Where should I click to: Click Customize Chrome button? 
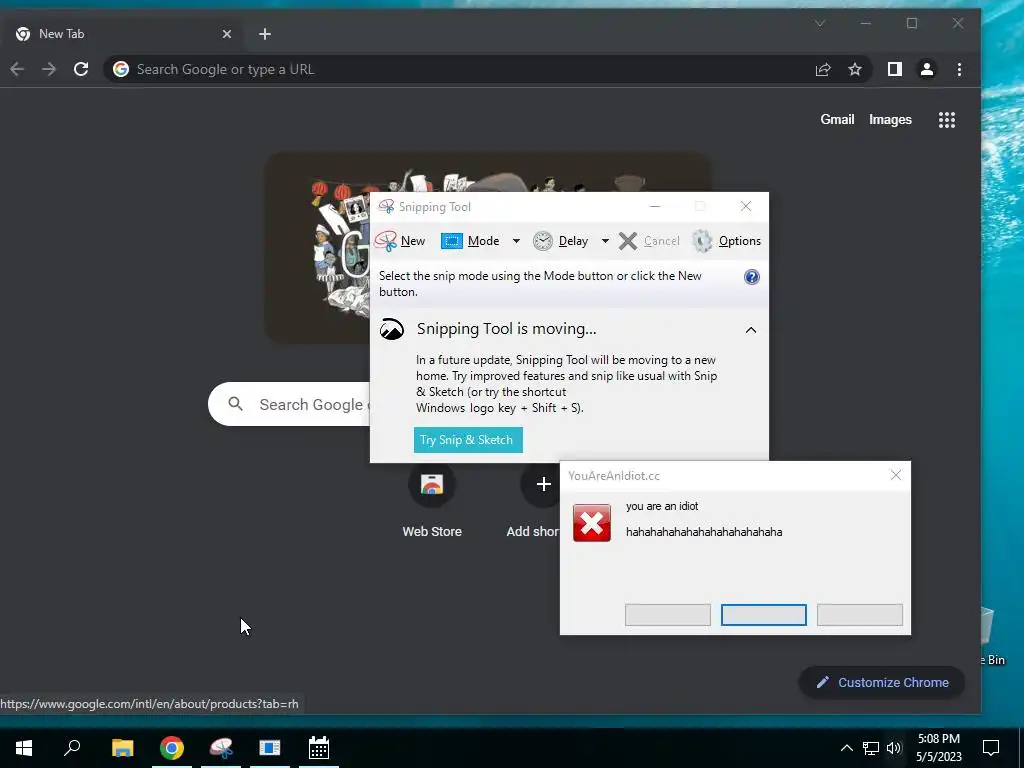pyautogui.click(x=882, y=682)
